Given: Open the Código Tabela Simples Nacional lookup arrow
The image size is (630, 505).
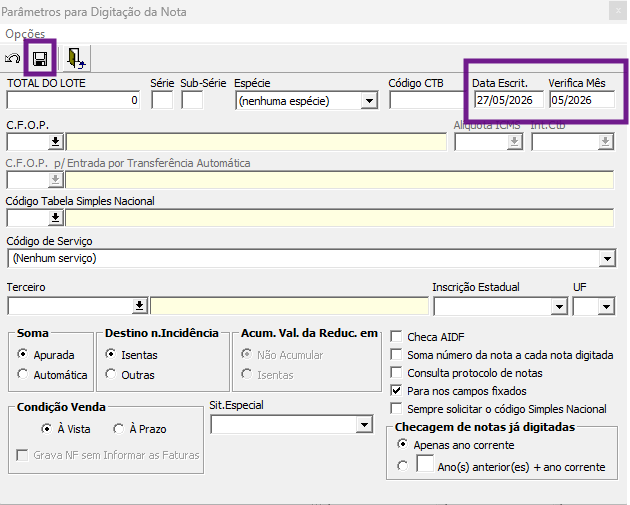Looking at the screenshot, I should (55, 218).
